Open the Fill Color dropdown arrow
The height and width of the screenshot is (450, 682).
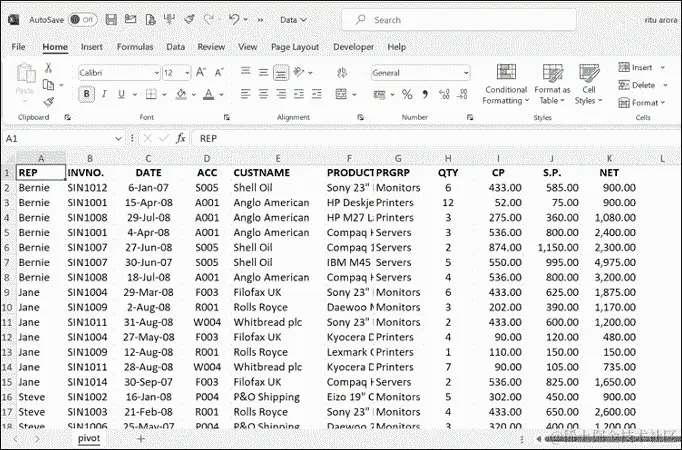pos(194,94)
